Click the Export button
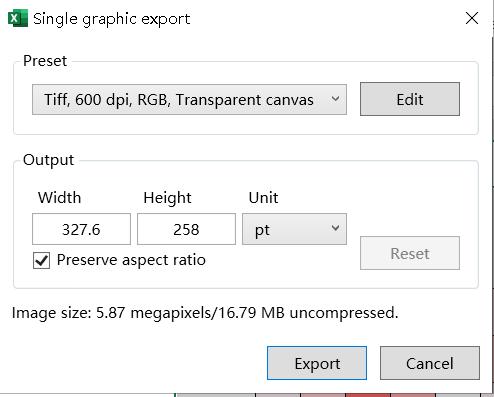The image size is (494, 397). click(317, 363)
